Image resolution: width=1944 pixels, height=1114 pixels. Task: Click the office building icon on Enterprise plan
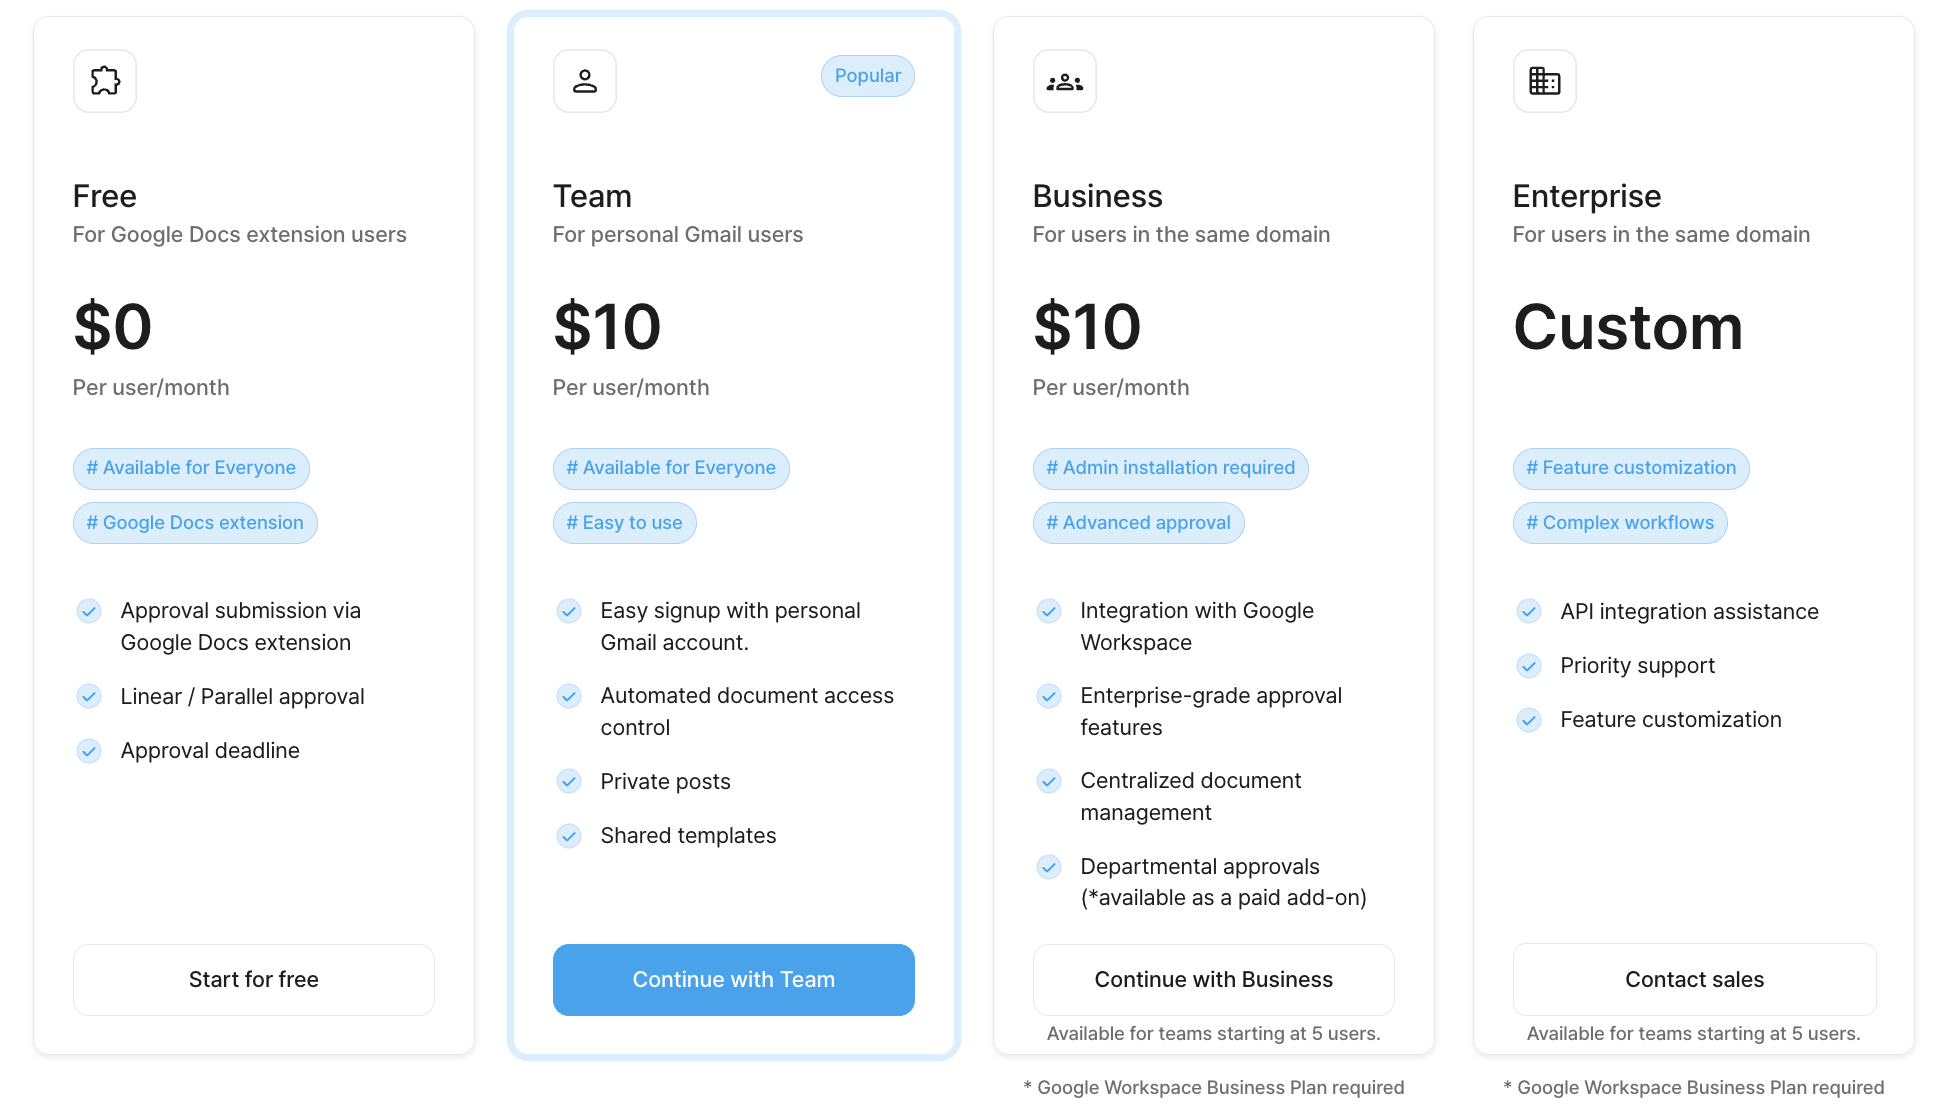1545,81
